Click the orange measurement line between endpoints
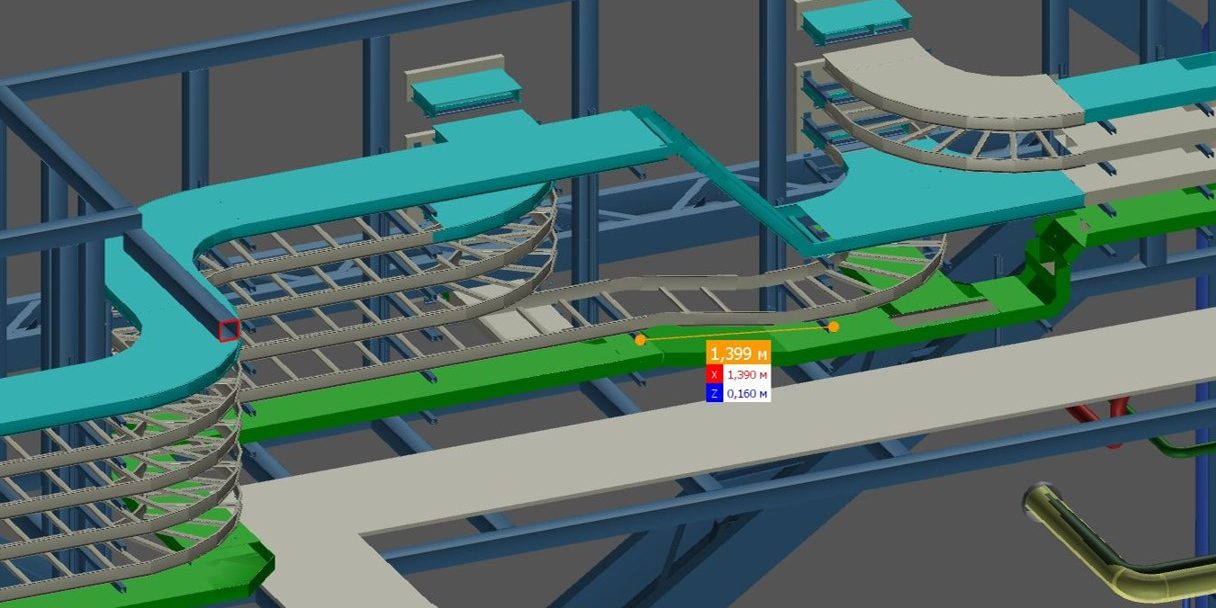 737,333
